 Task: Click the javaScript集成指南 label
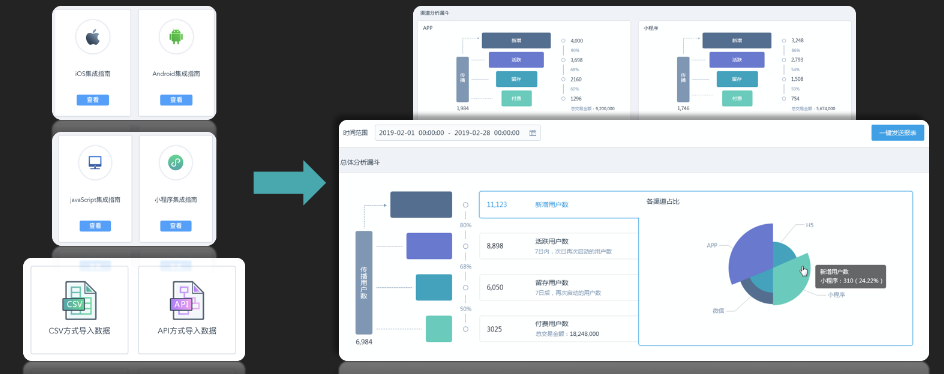(x=95, y=199)
